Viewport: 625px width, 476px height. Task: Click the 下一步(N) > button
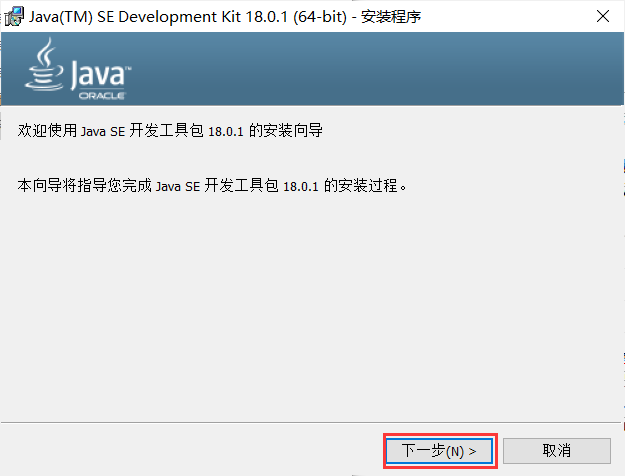440,451
